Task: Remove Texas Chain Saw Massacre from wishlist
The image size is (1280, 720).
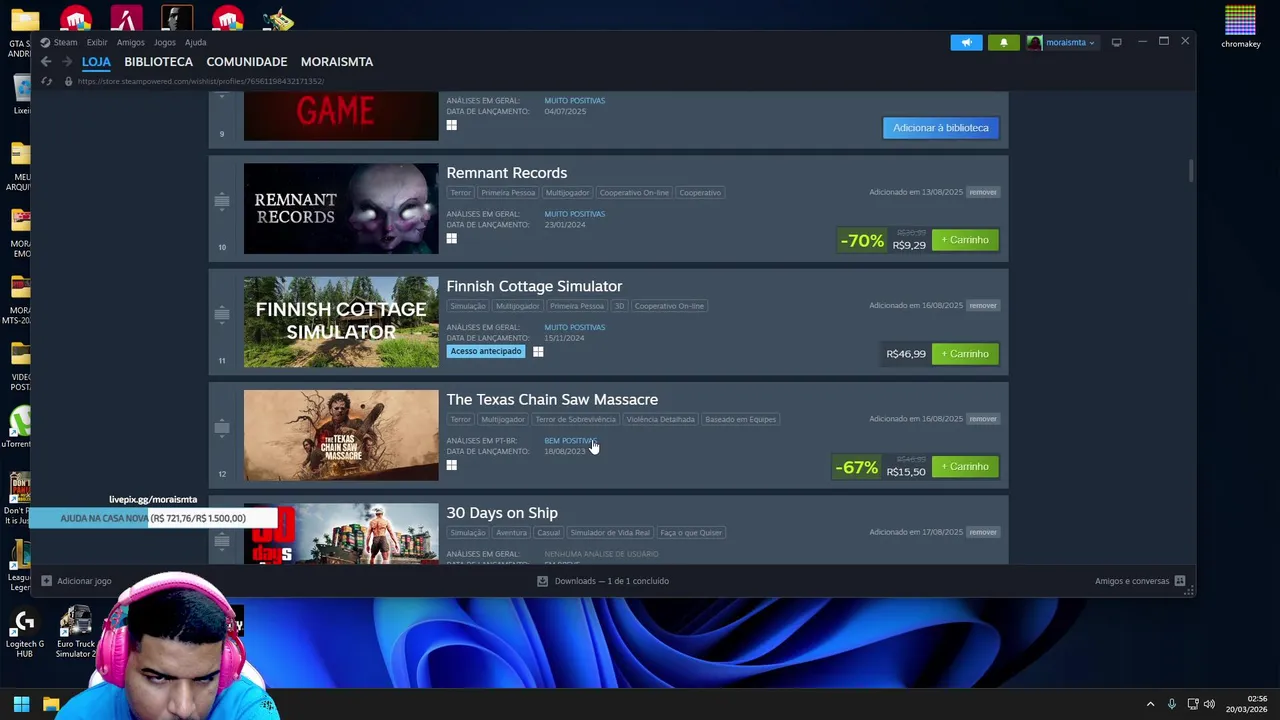Action: click(x=983, y=419)
